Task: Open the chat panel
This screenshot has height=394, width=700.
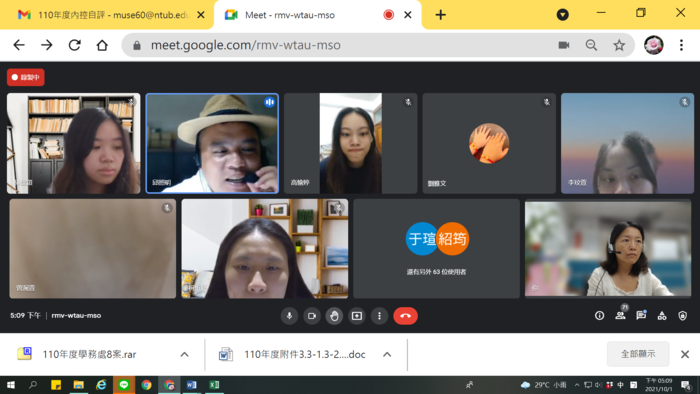Action: 641,315
